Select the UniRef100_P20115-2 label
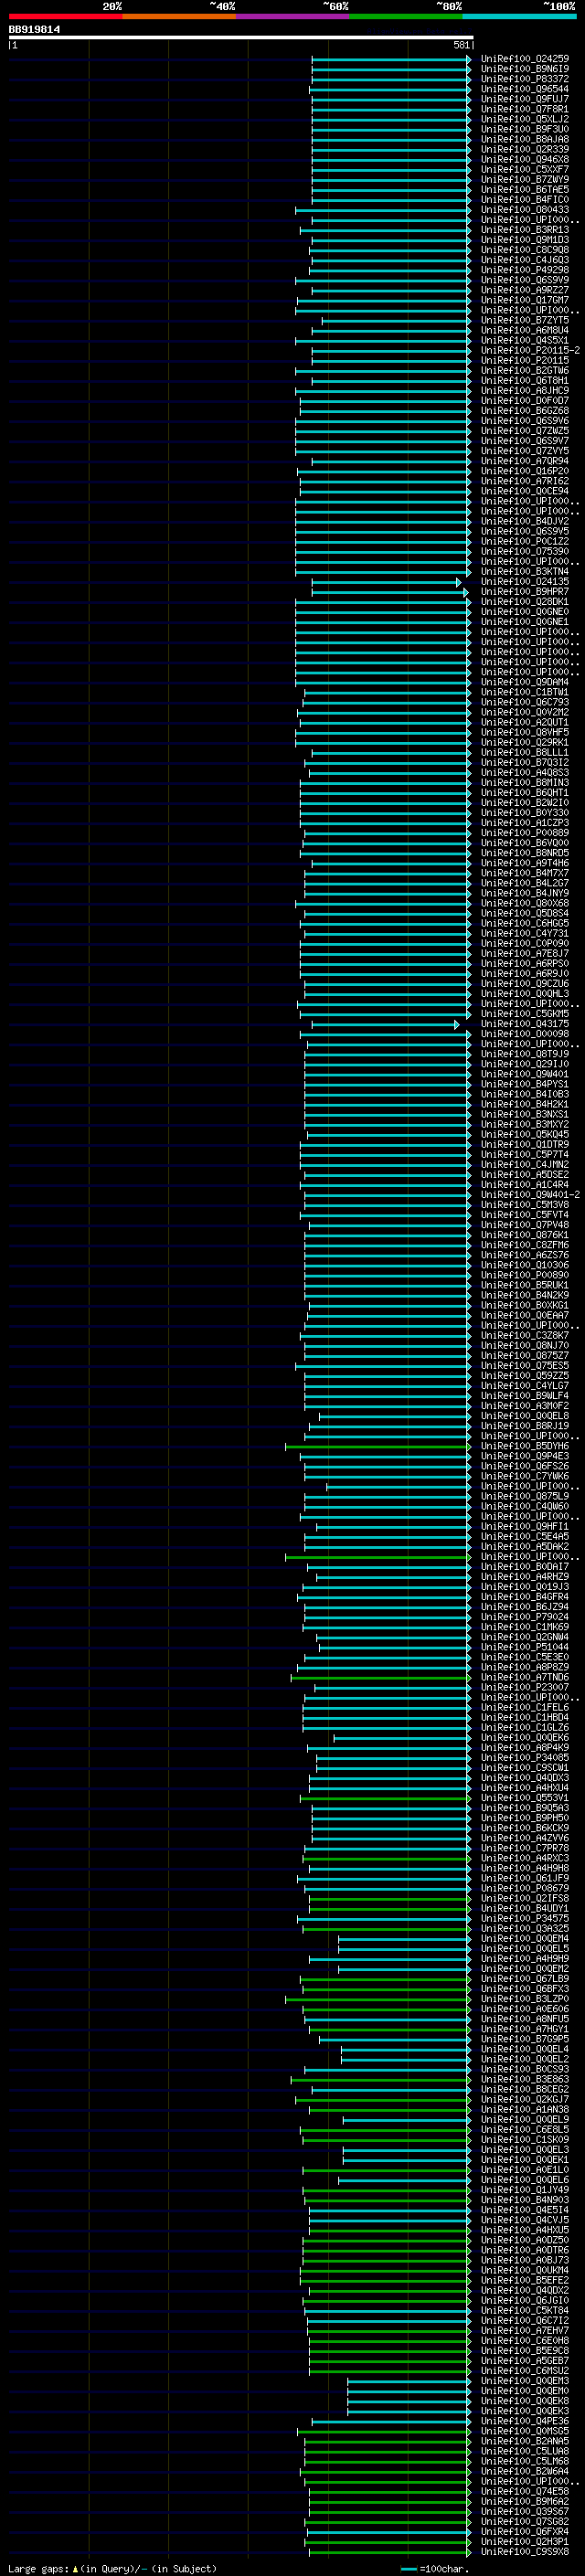The height and width of the screenshot is (2576, 585). (530, 350)
